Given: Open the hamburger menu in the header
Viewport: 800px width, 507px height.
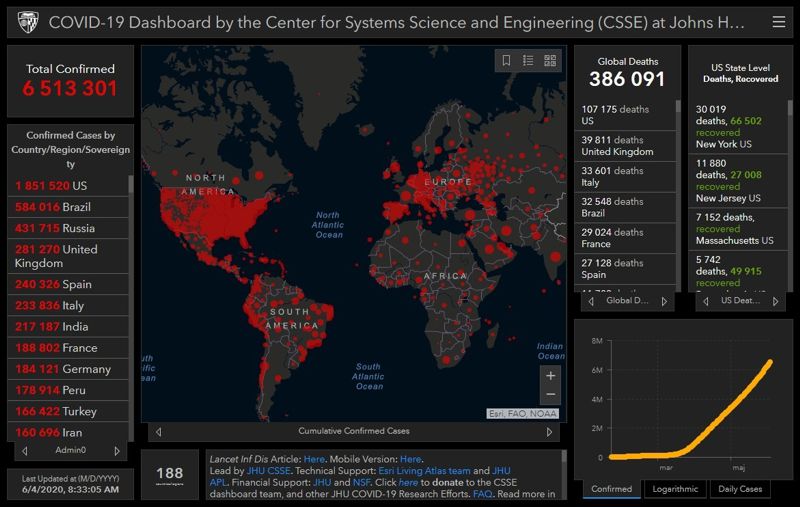Looking at the screenshot, I should [779, 22].
